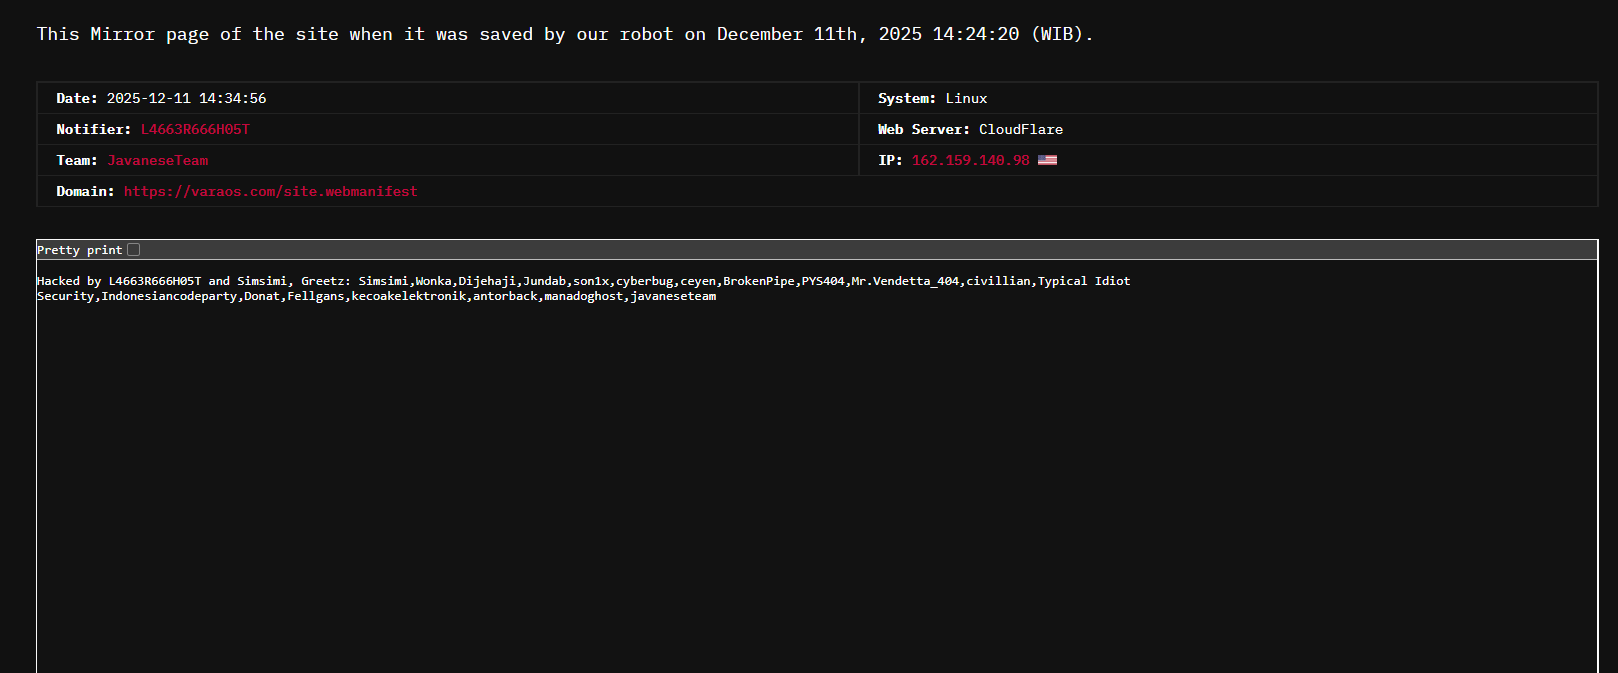Click the "Web Server:" field label
Viewport: 1618px width, 673px height.
tap(923, 129)
